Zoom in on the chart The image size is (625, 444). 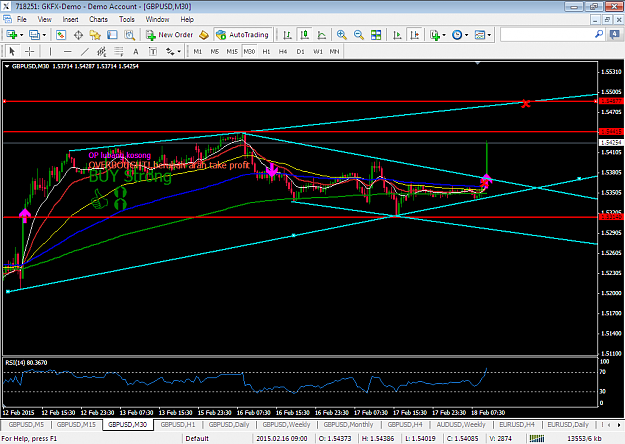click(x=342, y=35)
